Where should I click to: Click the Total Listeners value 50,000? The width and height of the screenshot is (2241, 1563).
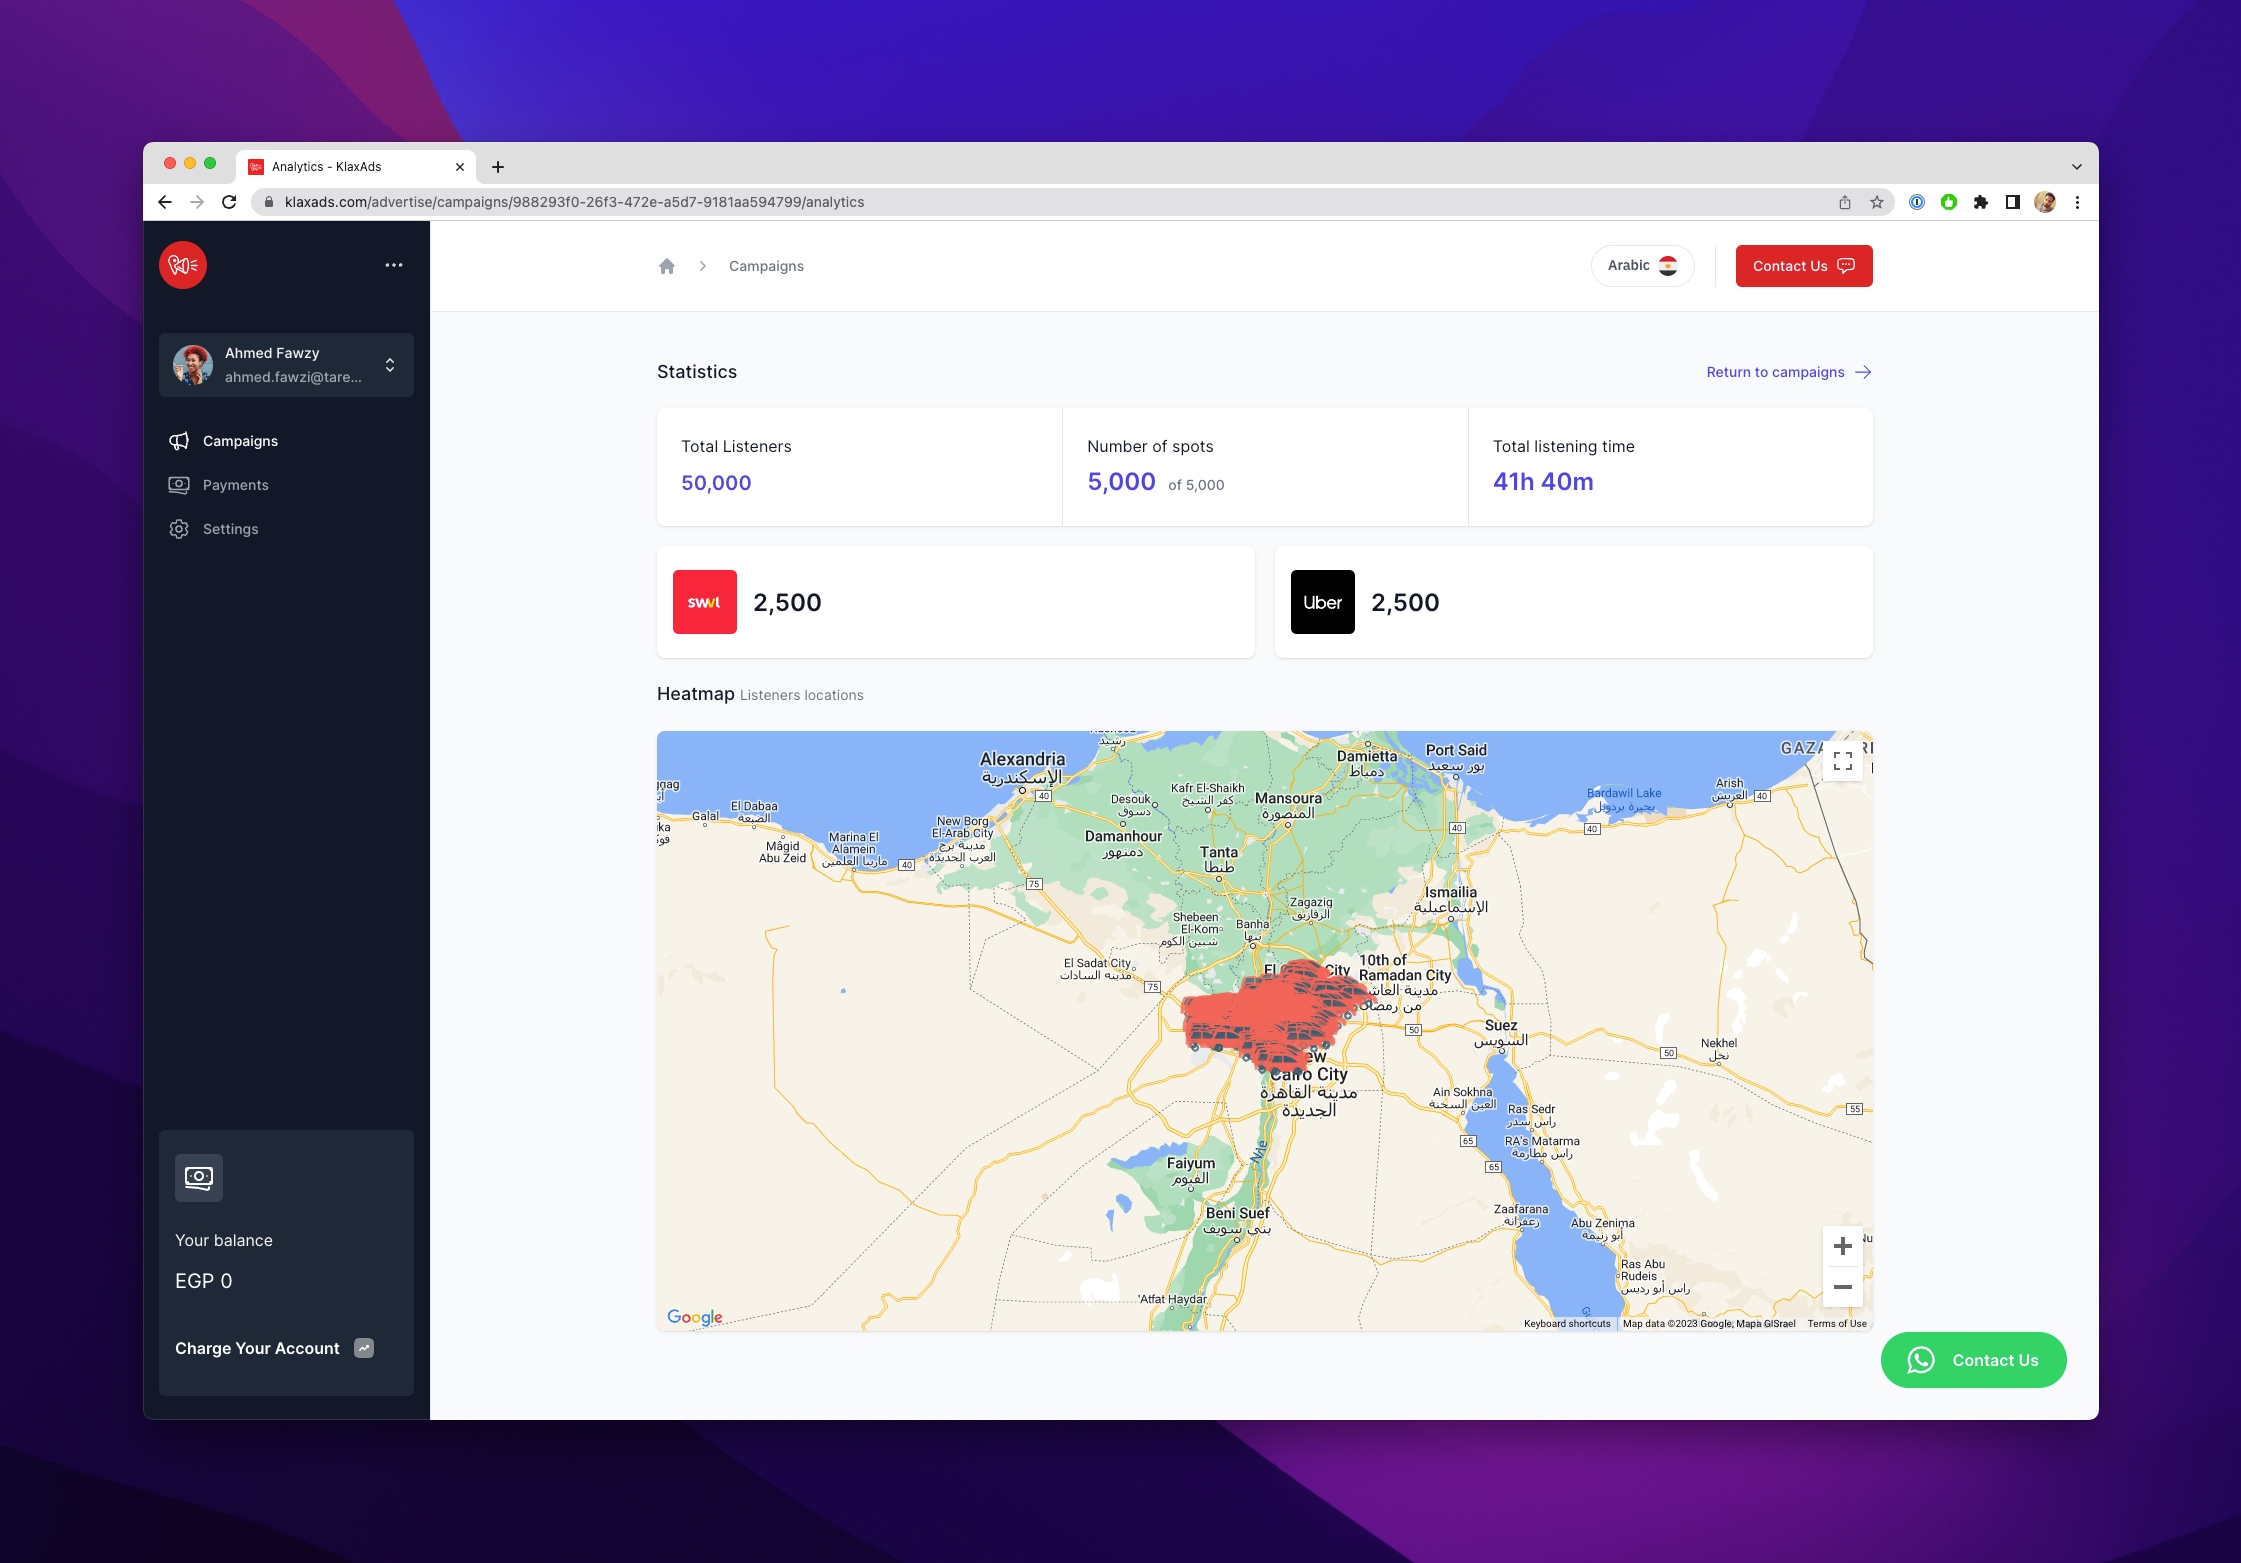point(716,483)
